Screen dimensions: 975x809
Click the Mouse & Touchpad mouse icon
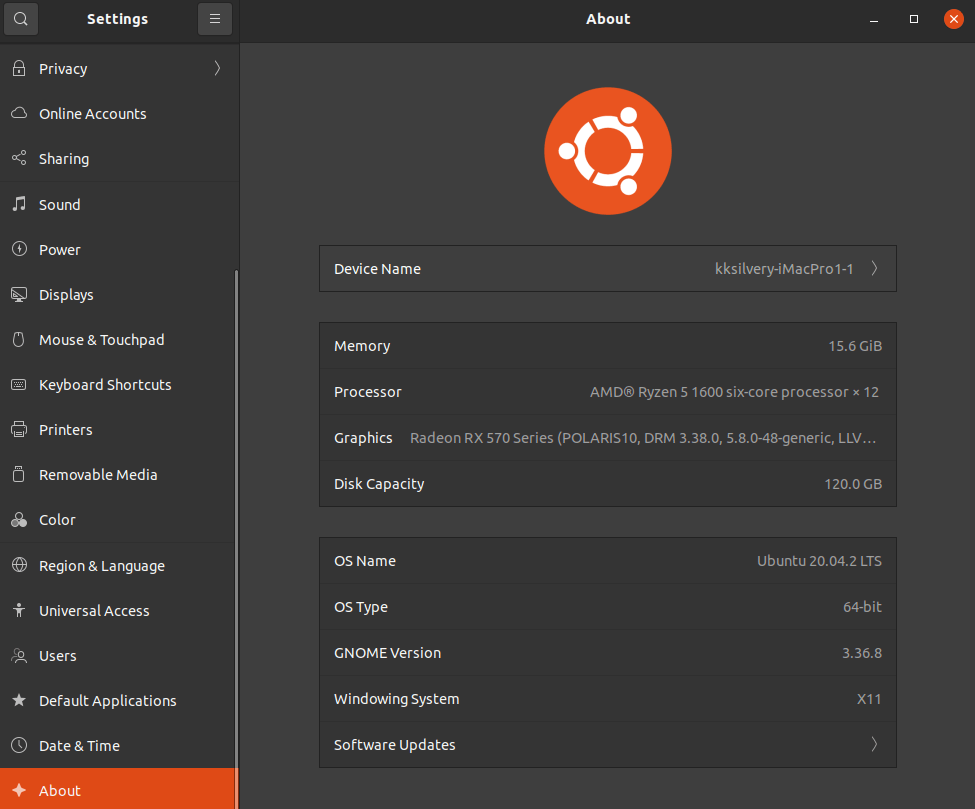click(x=19, y=339)
